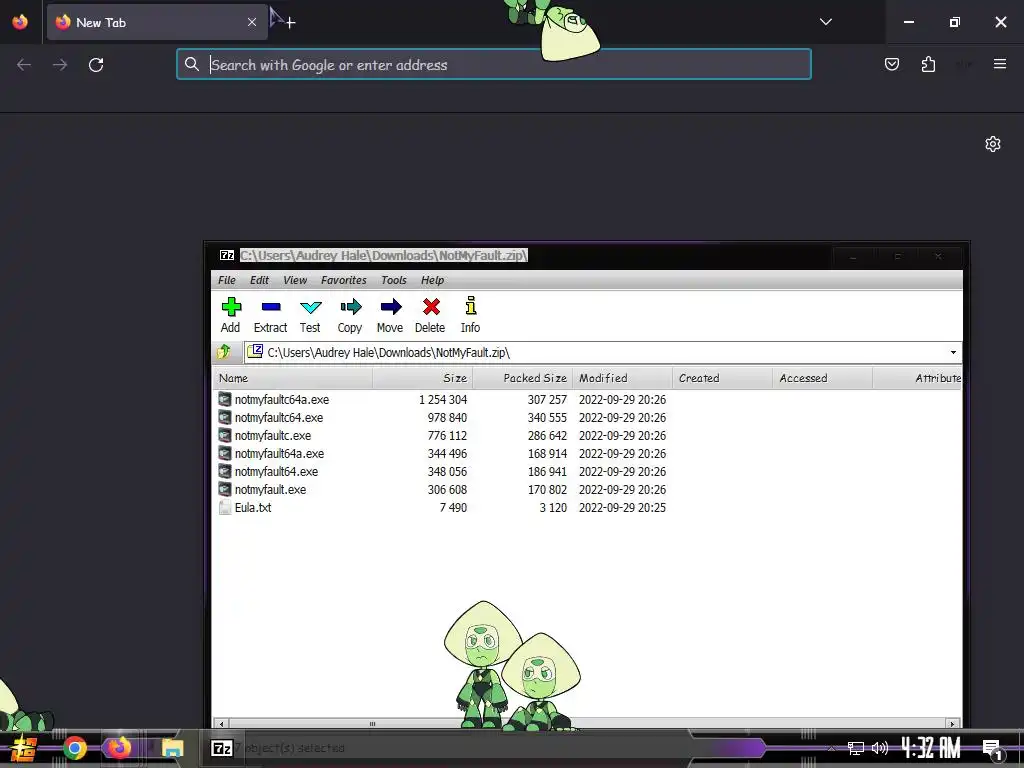1024x768 pixels.
Task: Run the Test archive tool
Action: click(x=310, y=315)
